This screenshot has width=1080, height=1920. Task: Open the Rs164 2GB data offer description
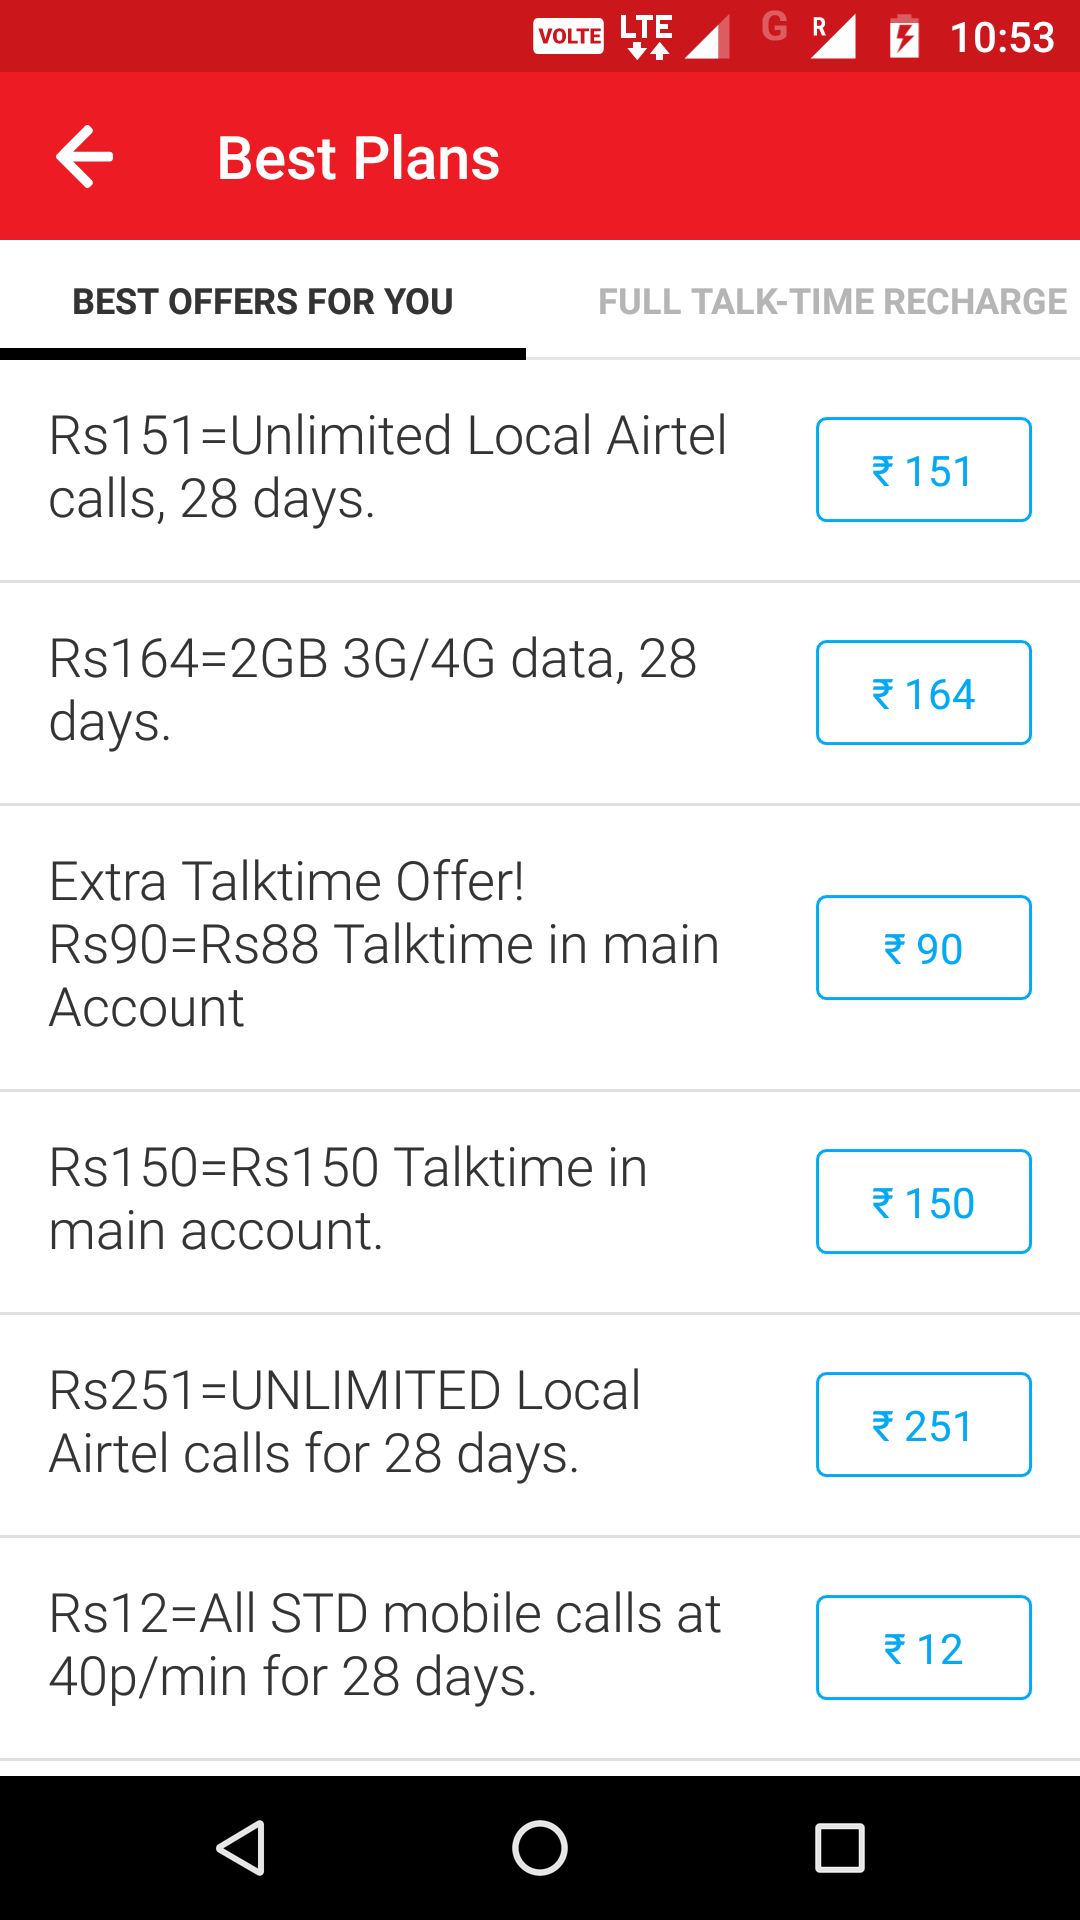click(x=373, y=690)
